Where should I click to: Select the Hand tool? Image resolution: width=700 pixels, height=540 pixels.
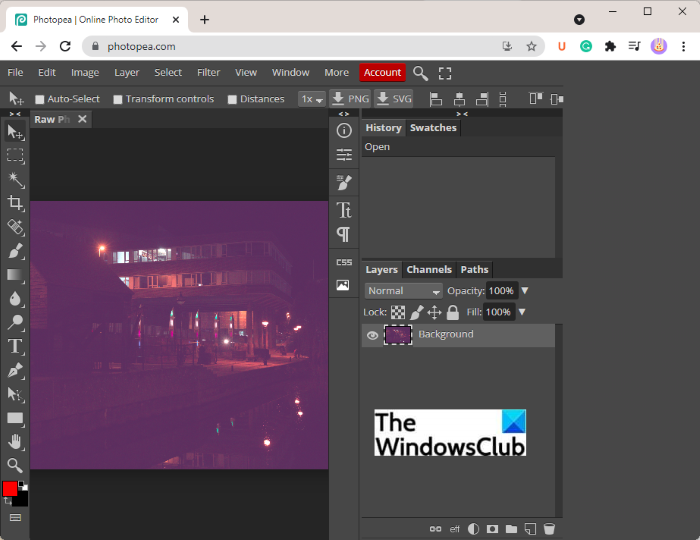[15, 441]
